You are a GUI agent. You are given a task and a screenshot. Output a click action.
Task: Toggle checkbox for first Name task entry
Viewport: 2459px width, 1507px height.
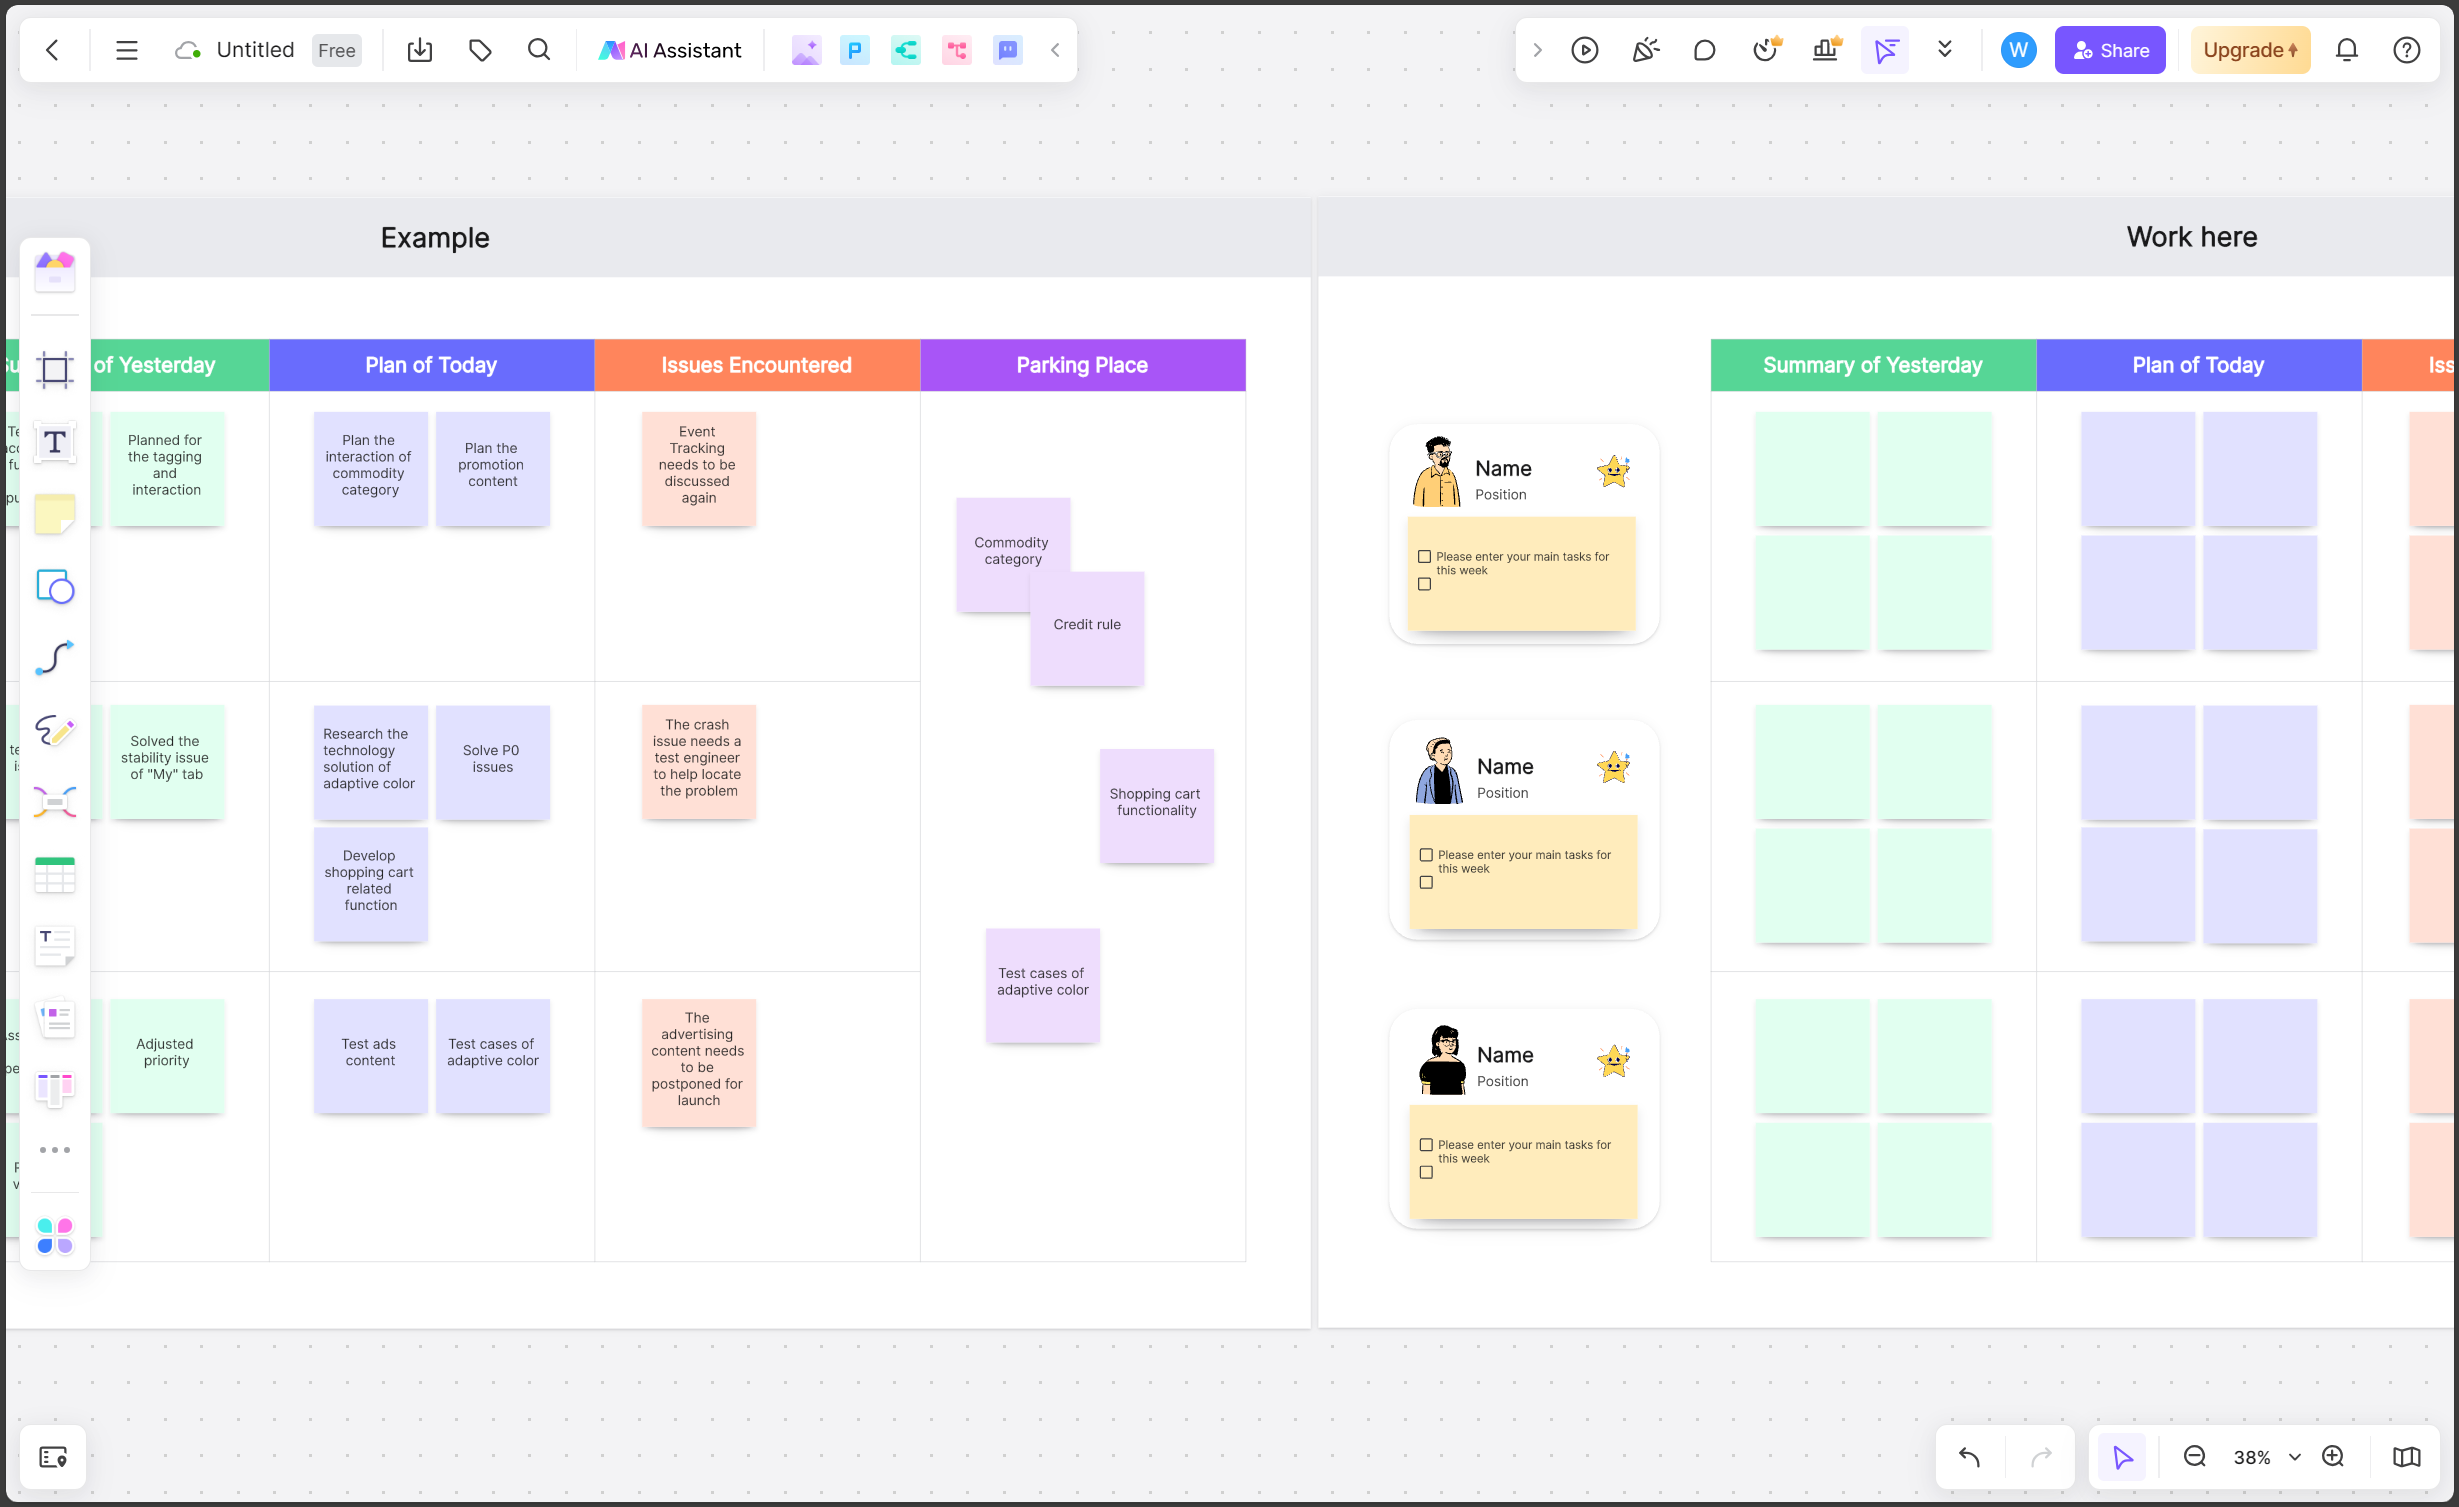coord(1424,557)
